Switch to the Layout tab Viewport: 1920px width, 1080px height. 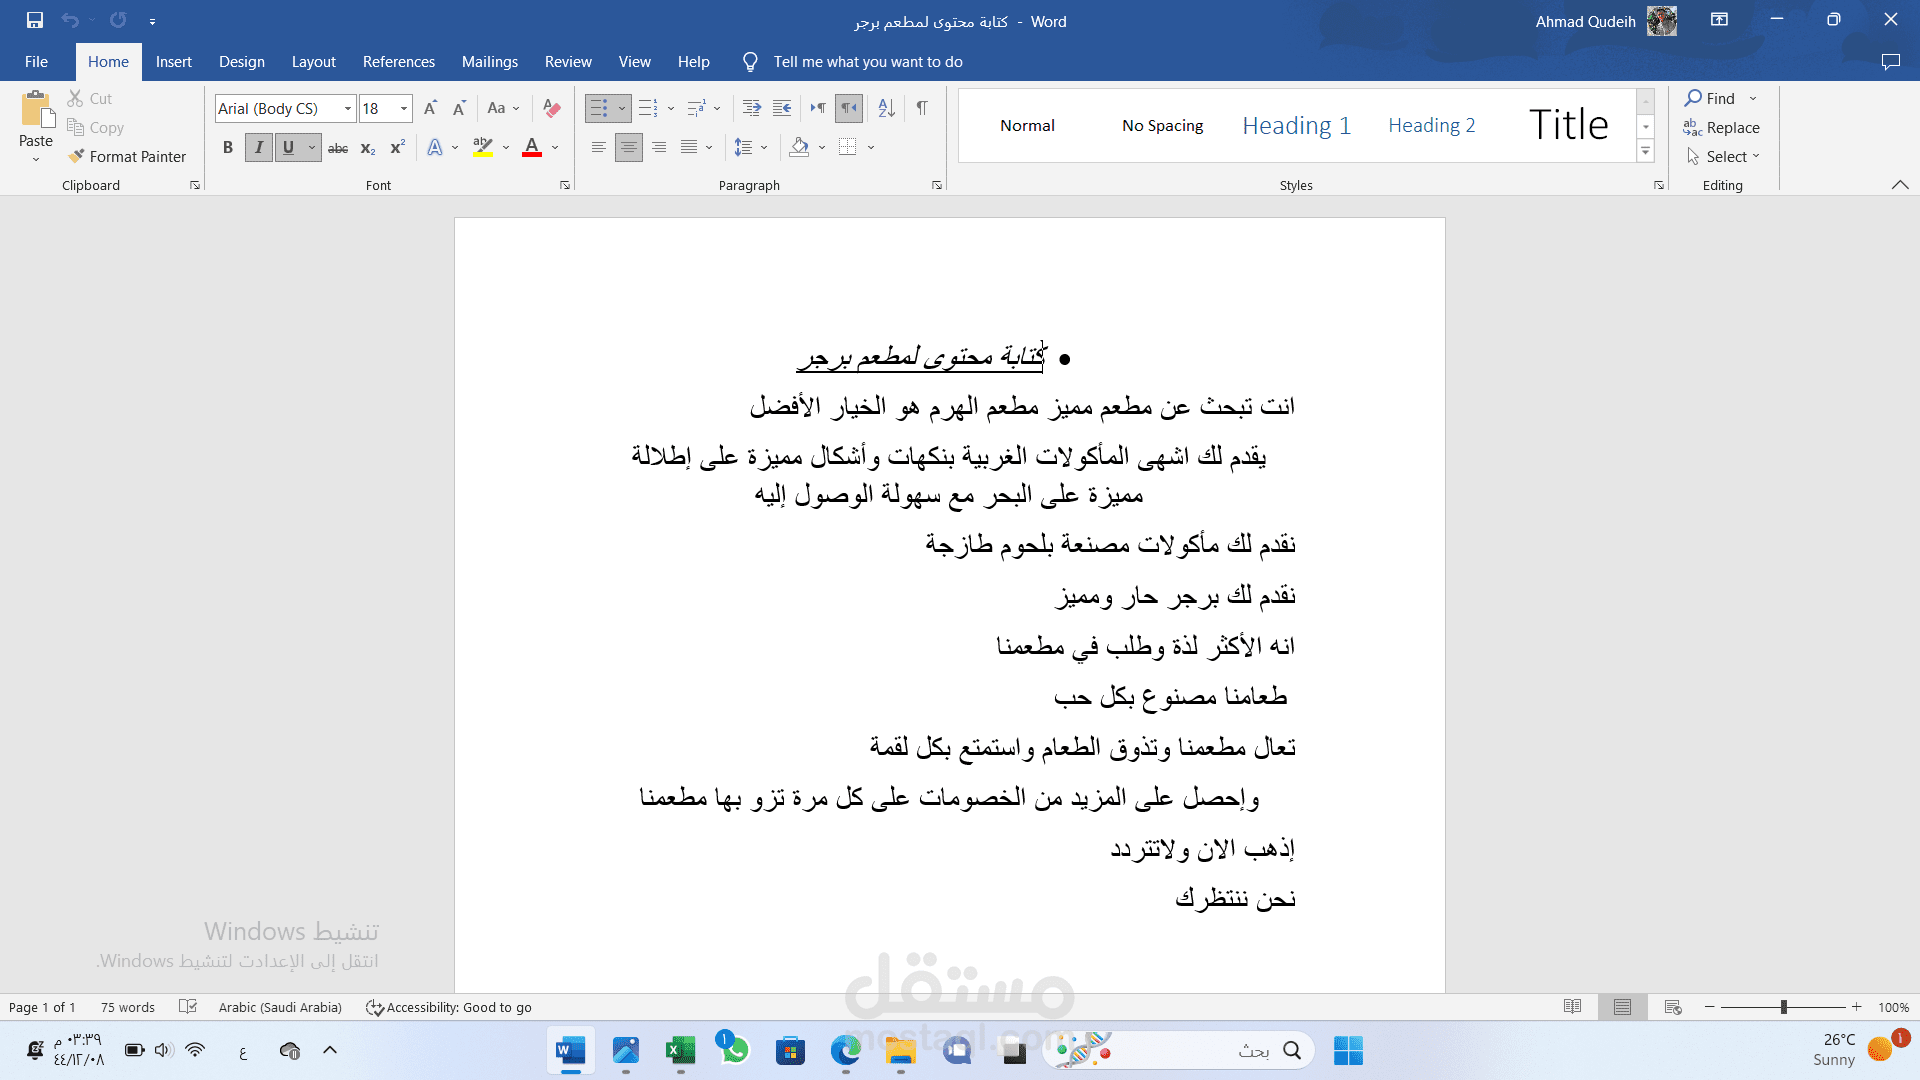coord(313,62)
